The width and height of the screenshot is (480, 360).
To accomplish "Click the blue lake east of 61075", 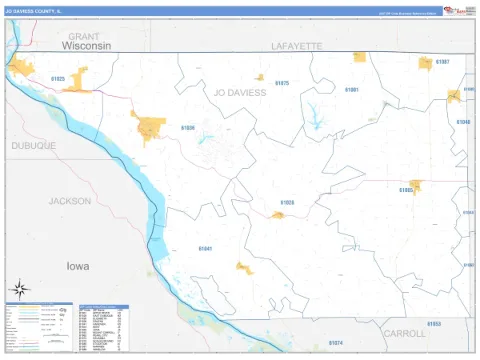I will 316,117.
